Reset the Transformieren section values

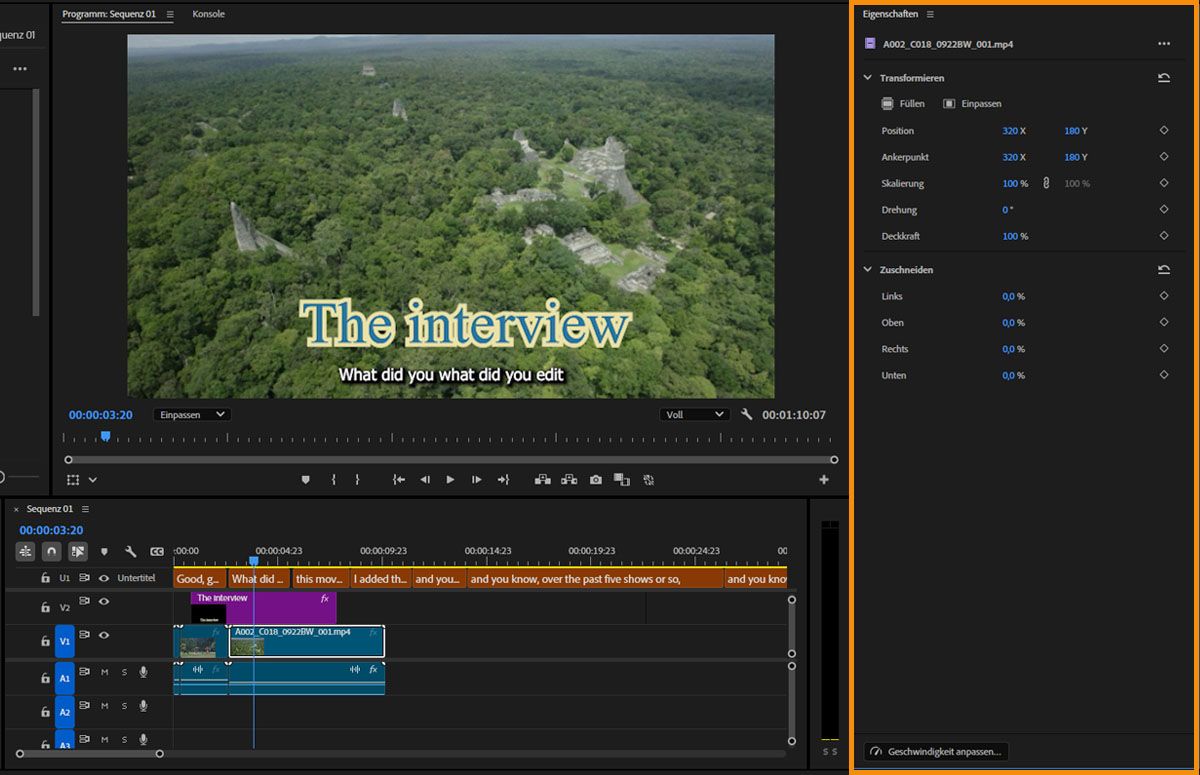coord(1164,78)
